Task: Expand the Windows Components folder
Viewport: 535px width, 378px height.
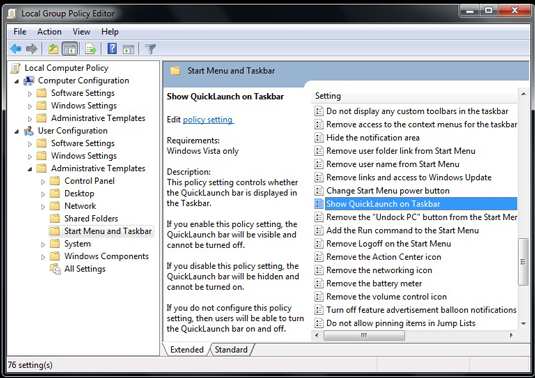Action: tap(43, 257)
